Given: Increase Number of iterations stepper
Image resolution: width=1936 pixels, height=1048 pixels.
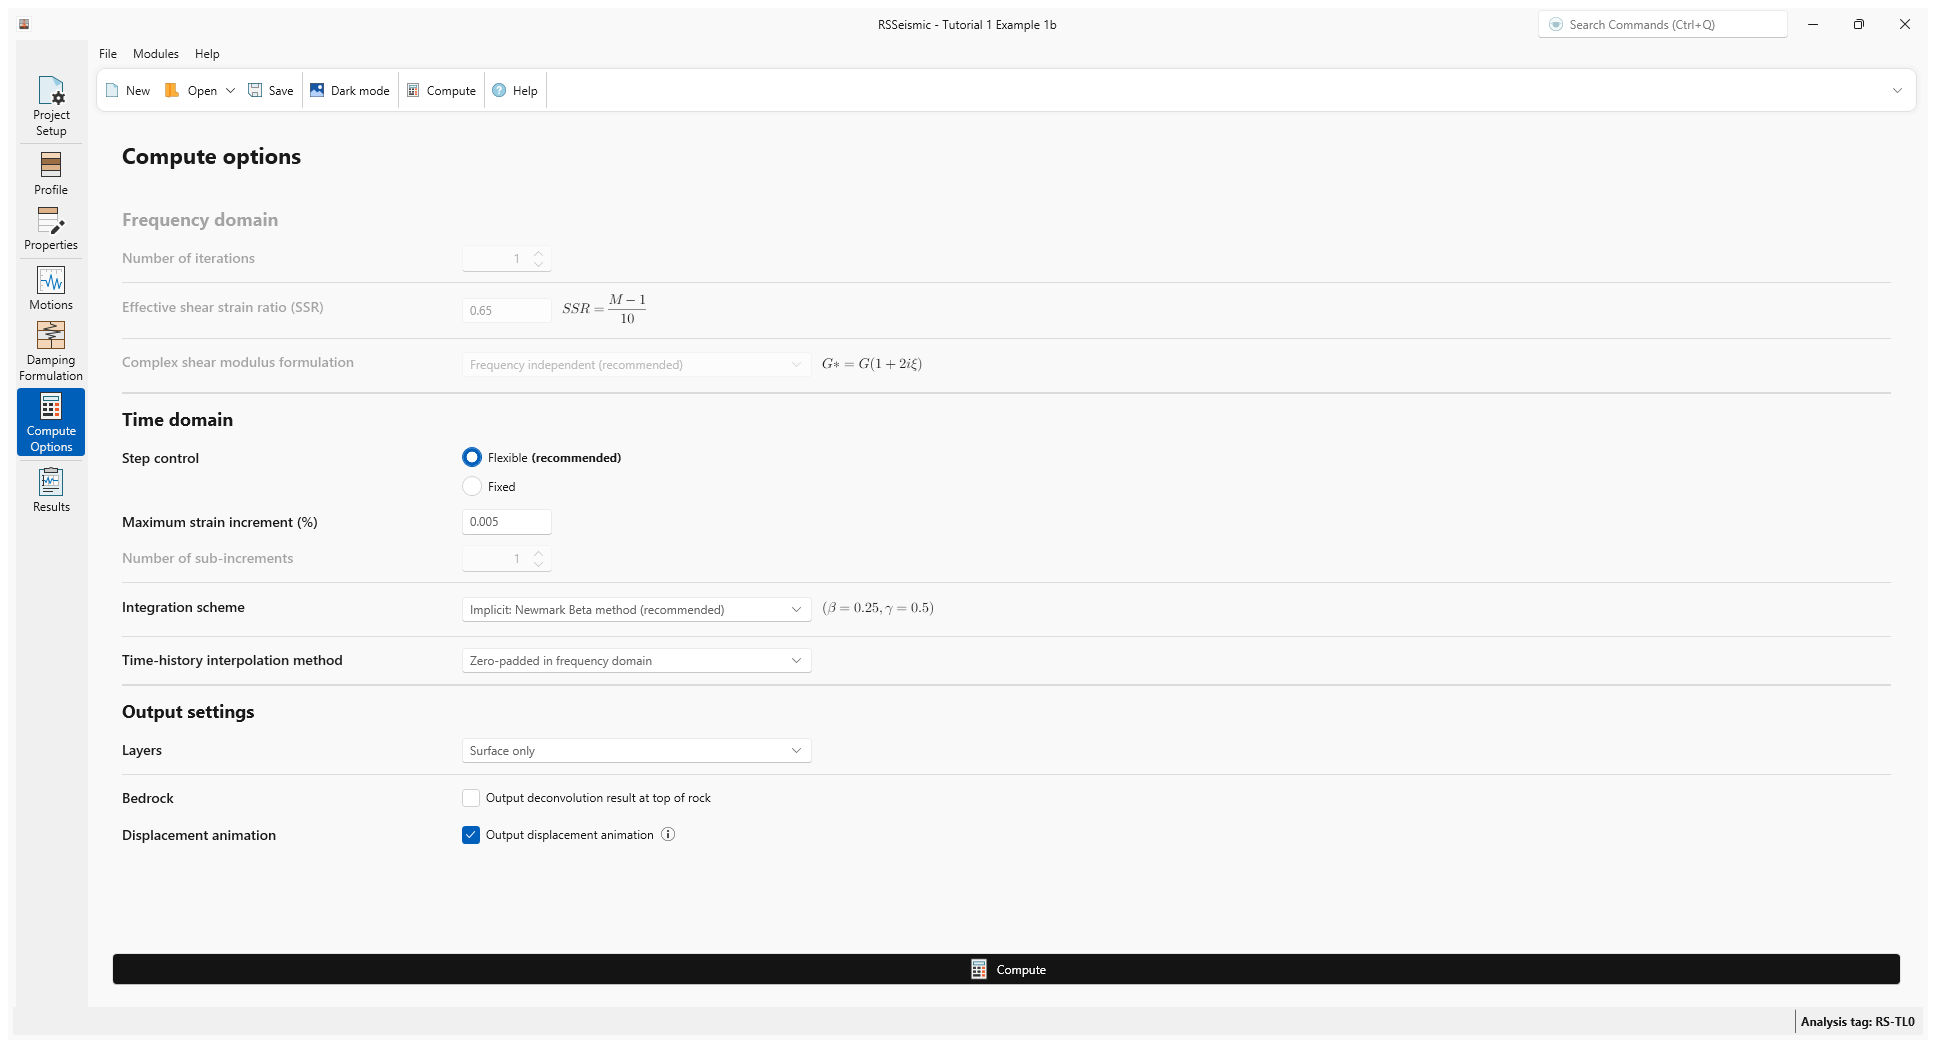Looking at the screenshot, I should [538, 253].
